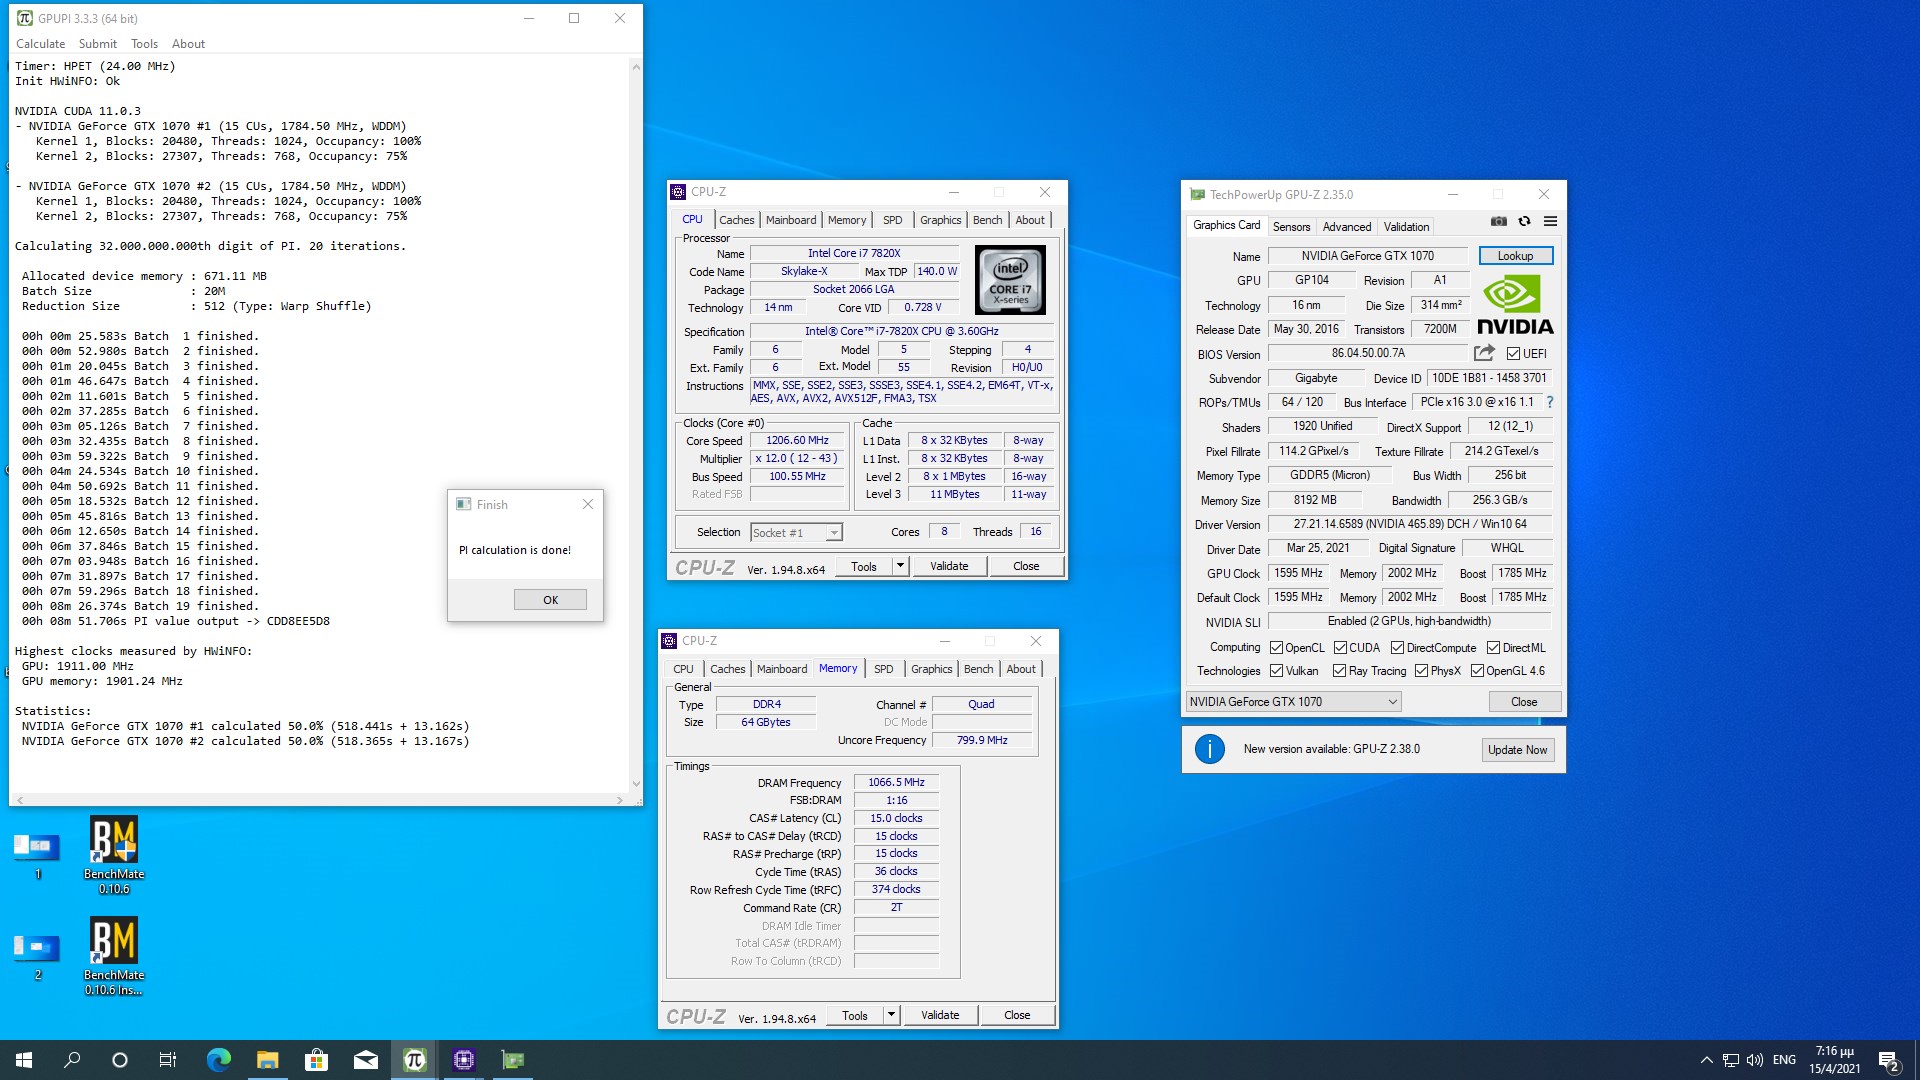Click the Close button in GPU-Z
The height and width of the screenshot is (1080, 1920).
(x=1524, y=702)
